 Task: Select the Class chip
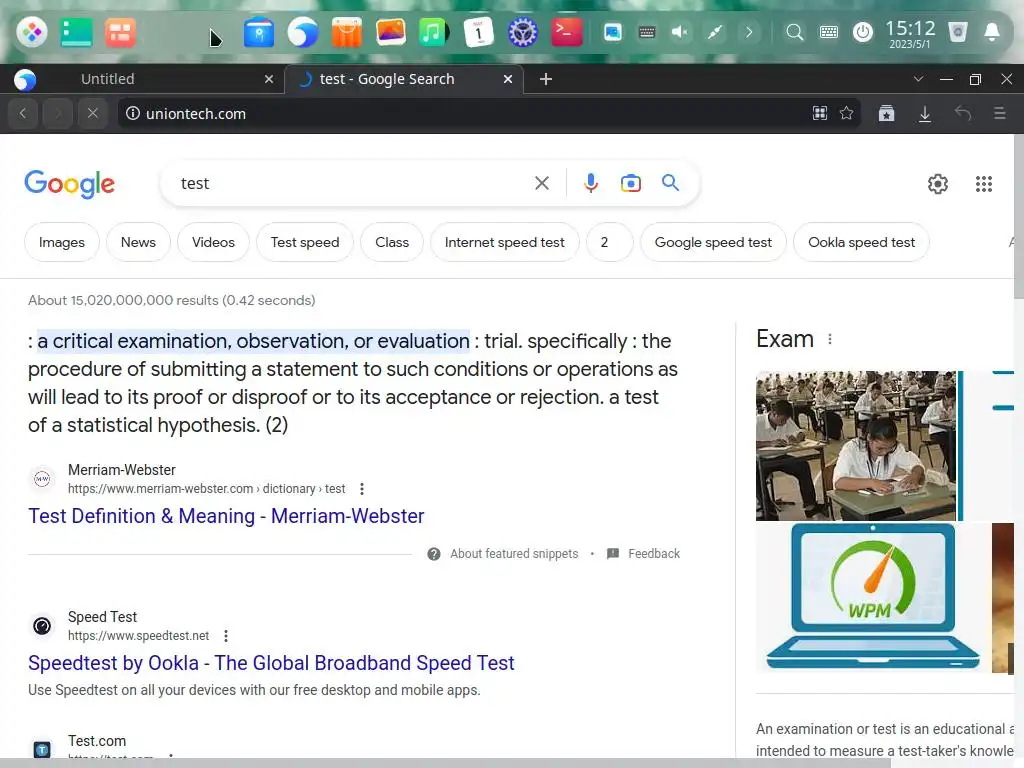(x=392, y=242)
